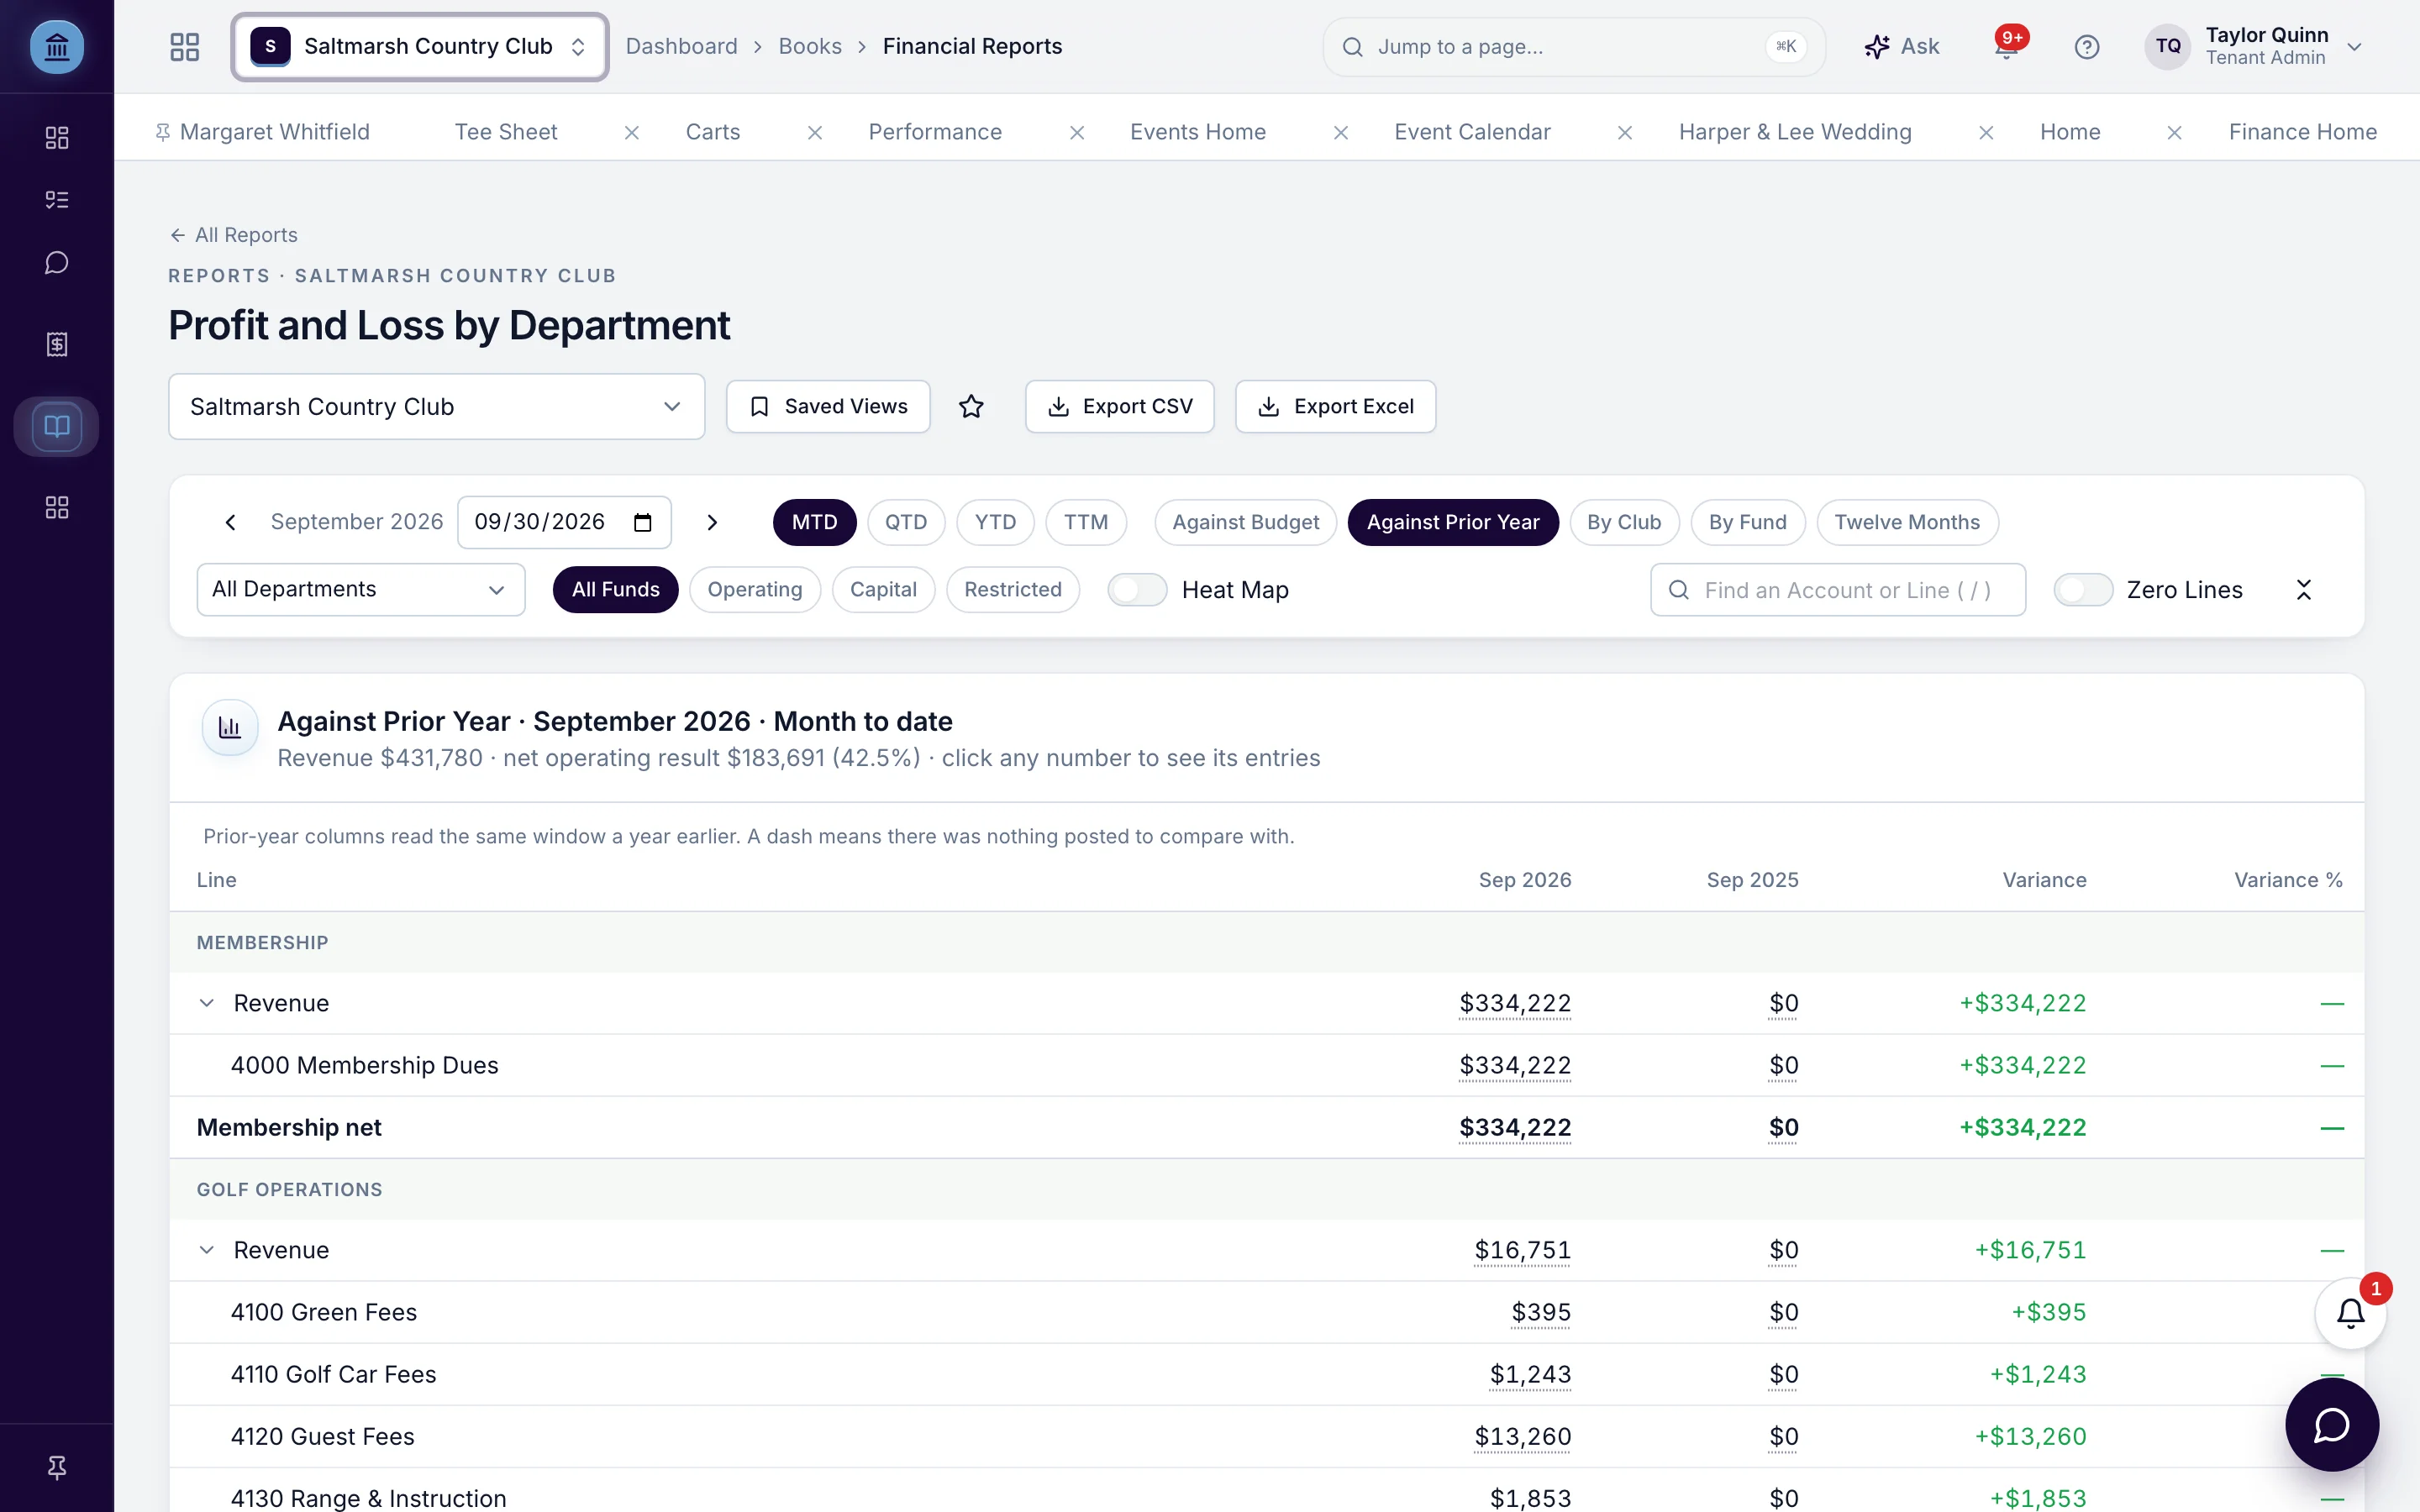Go to next month arrow
The height and width of the screenshot is (1512, 2420).
click(712, 522)
